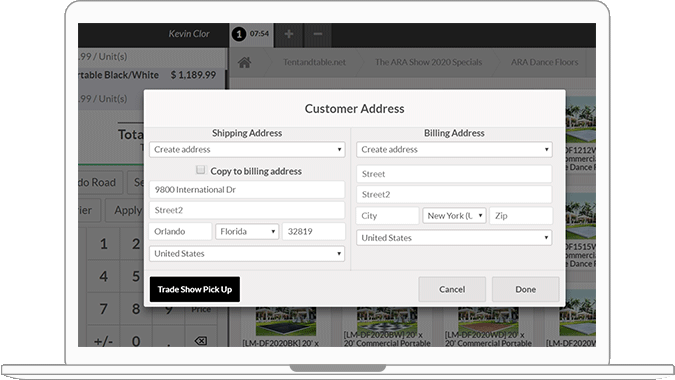Click the billing City field

(x=387, y=216)
